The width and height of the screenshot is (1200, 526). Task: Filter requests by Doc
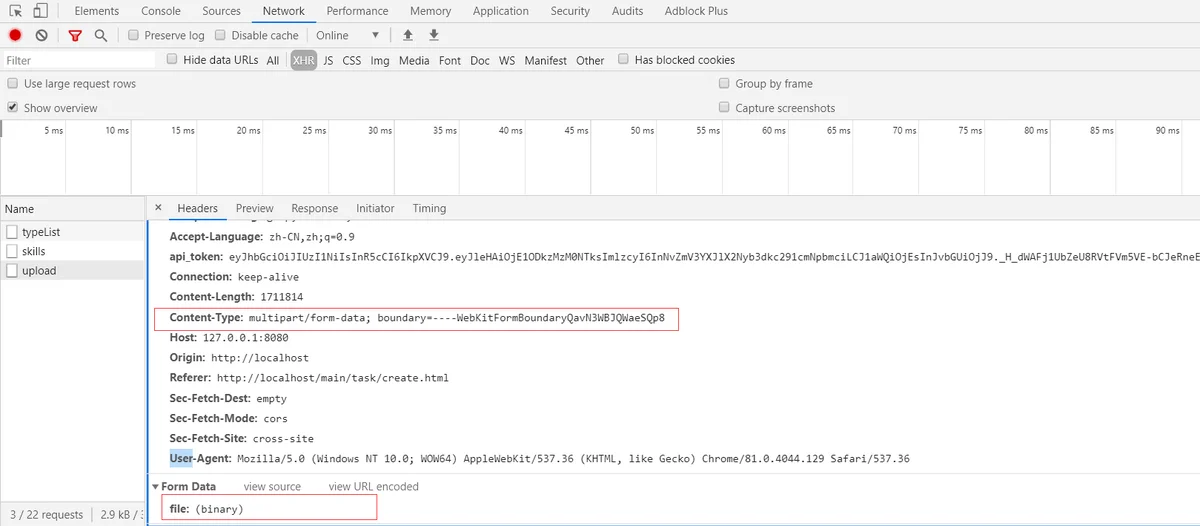coord(480,60)
